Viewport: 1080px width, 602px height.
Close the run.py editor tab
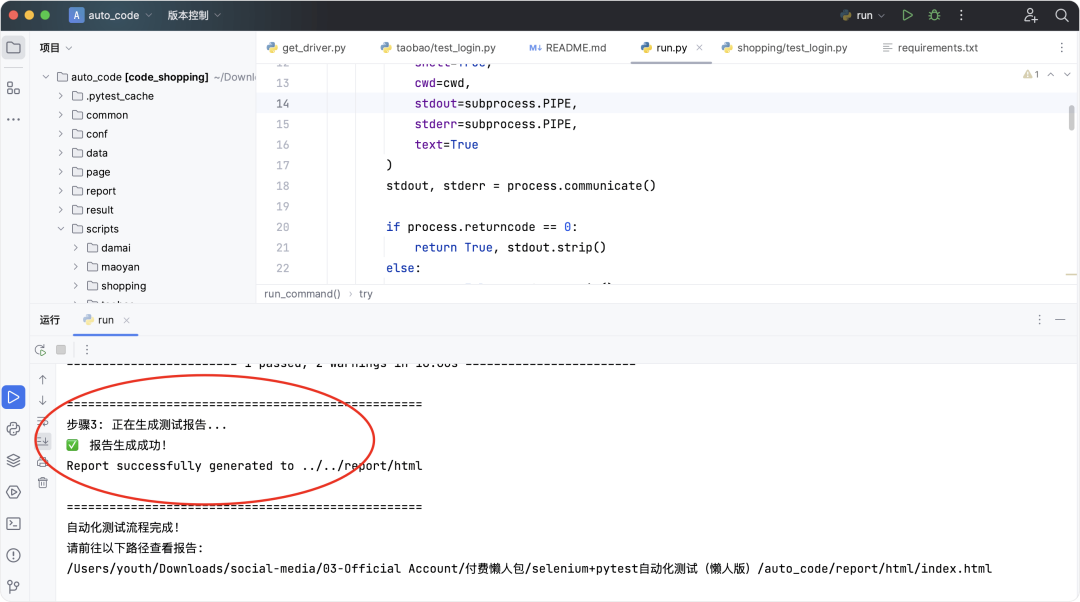point(699,48)
